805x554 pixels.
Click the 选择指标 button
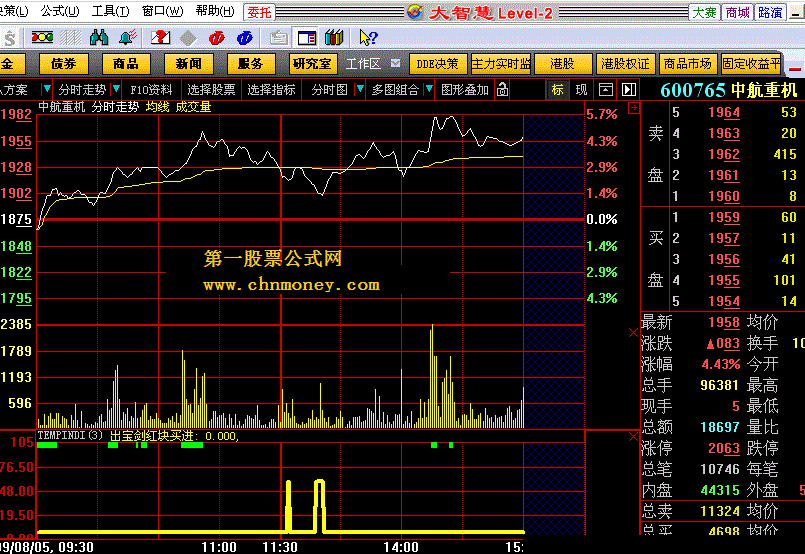272,90
